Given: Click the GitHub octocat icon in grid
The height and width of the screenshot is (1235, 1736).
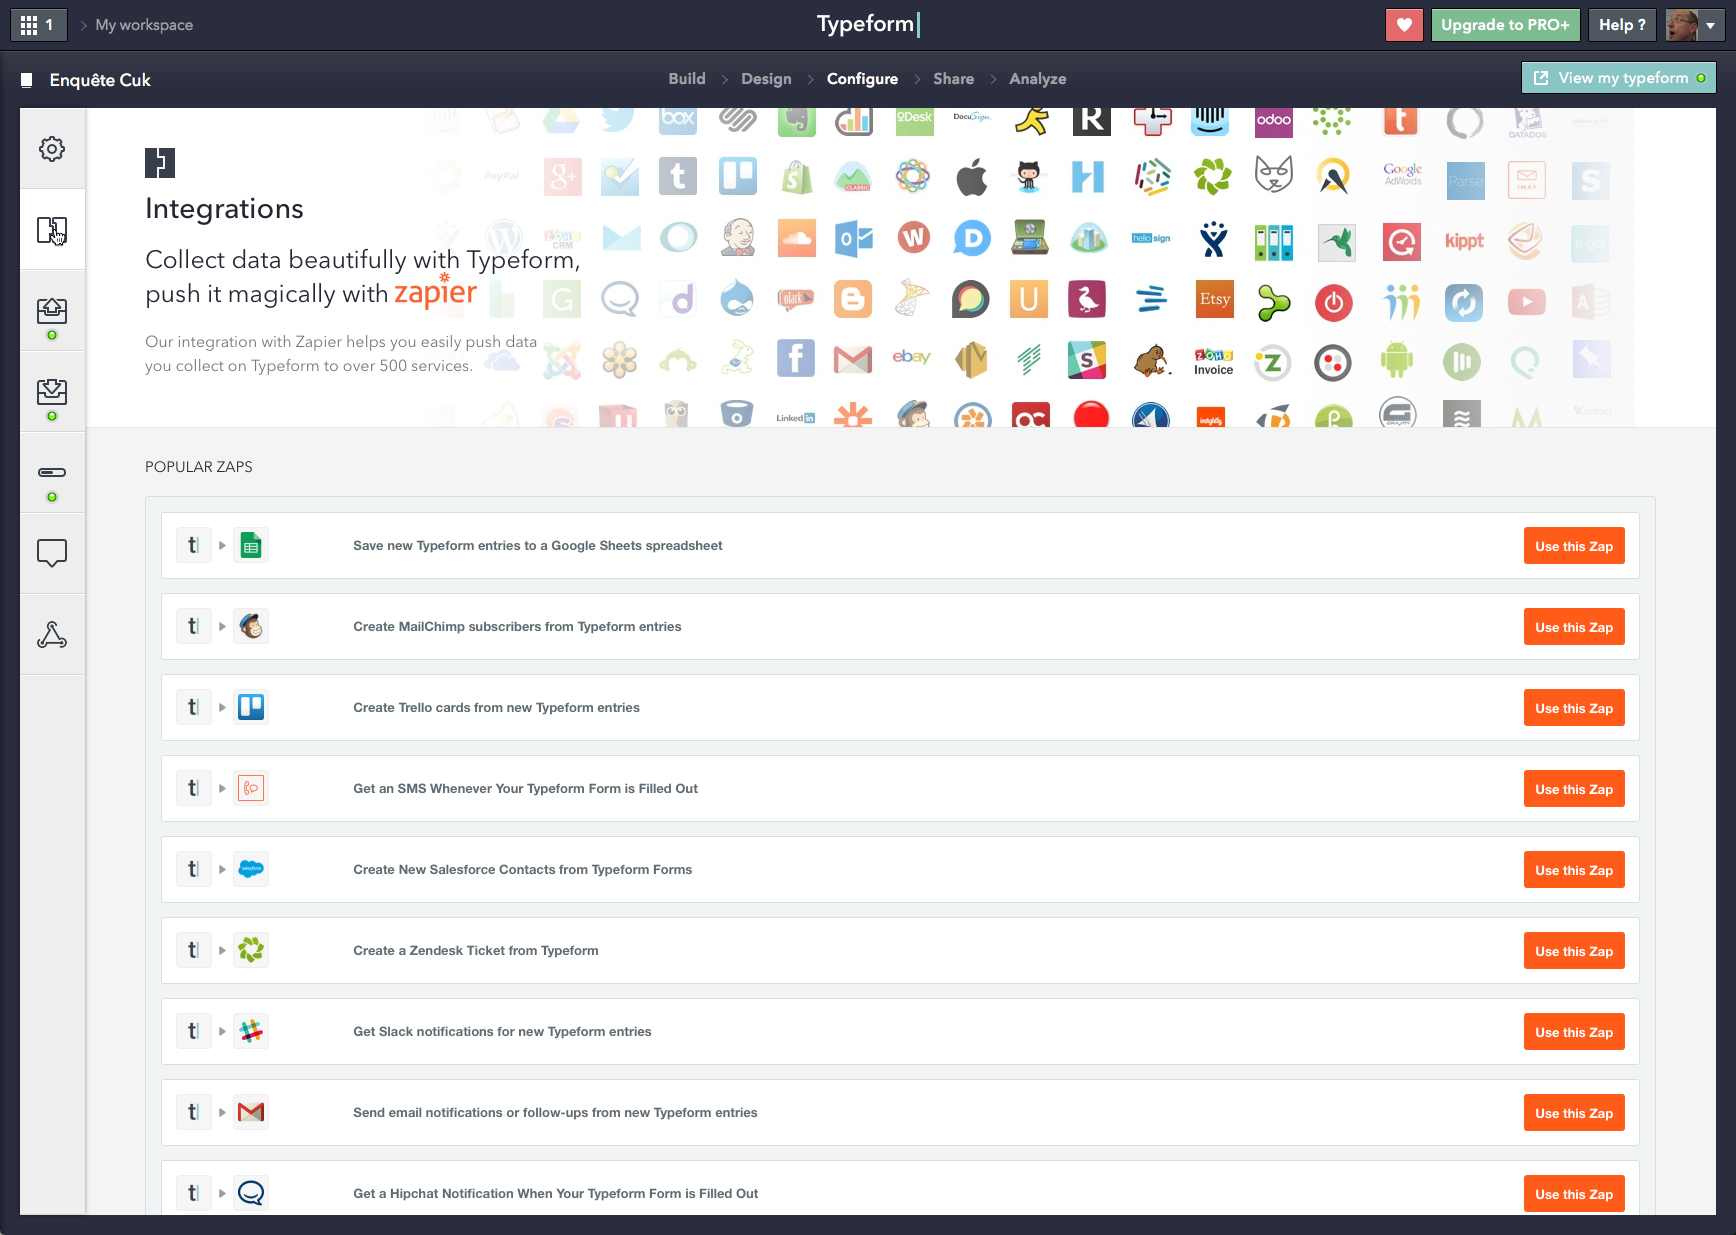Looking at the screenshot, I should [1029, 177].
